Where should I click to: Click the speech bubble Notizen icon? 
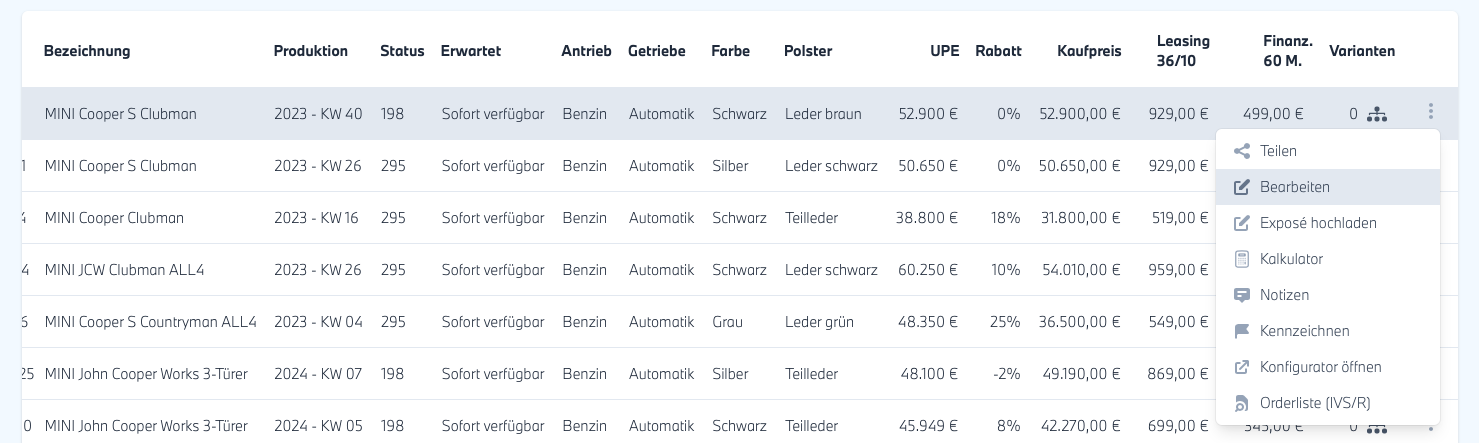point(1242,296)
